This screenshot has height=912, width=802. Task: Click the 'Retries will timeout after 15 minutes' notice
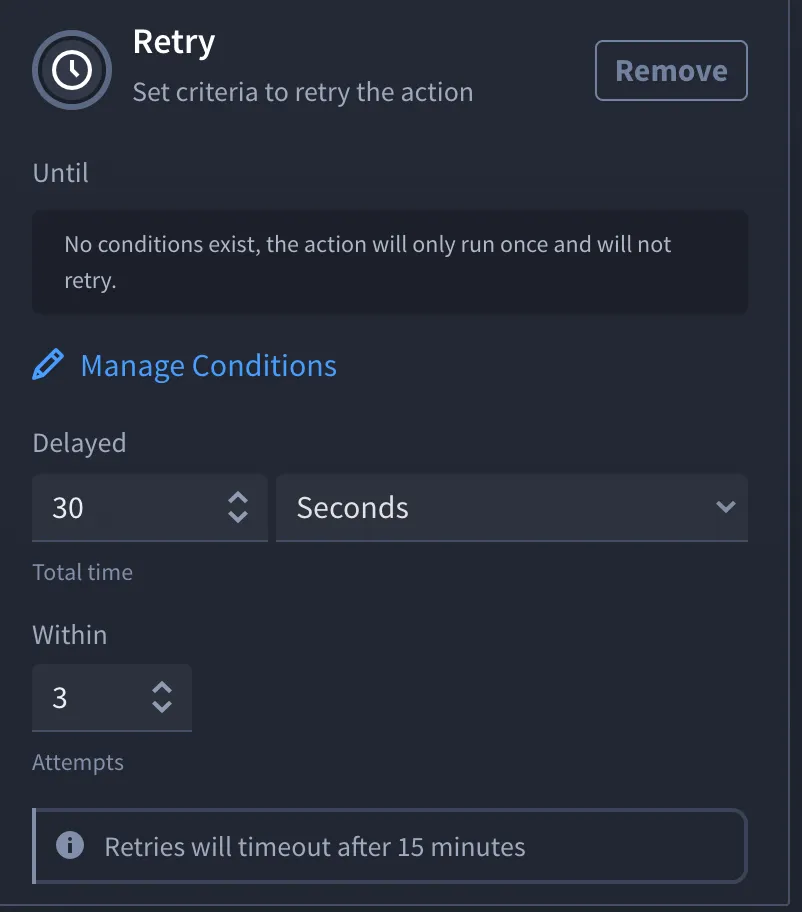390,846
